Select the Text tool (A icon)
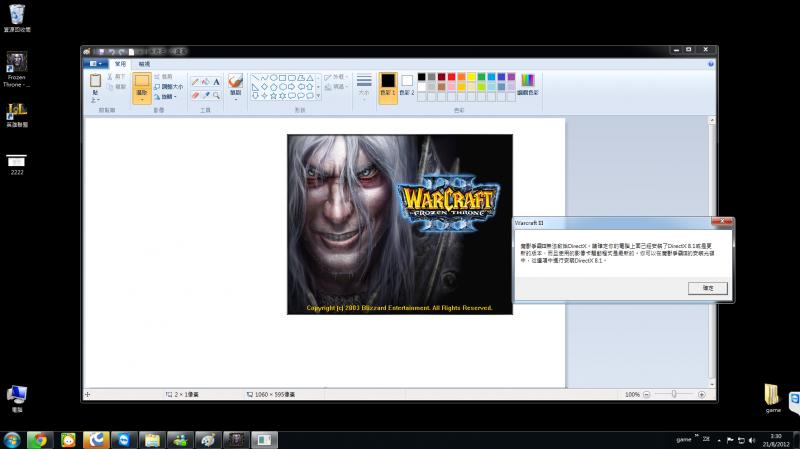 click(x=217, y=81)
